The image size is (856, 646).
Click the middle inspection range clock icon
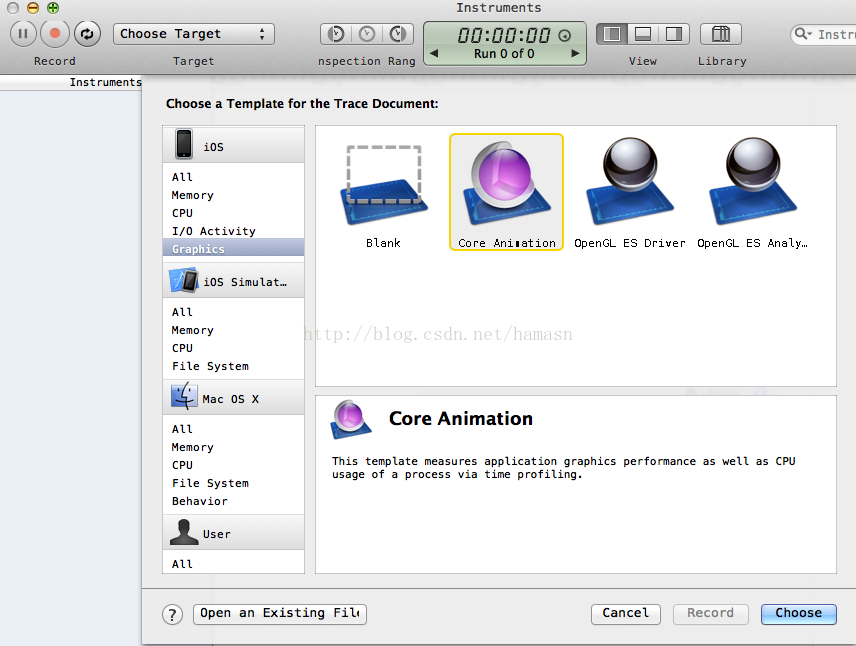click(x=367, y=34)
